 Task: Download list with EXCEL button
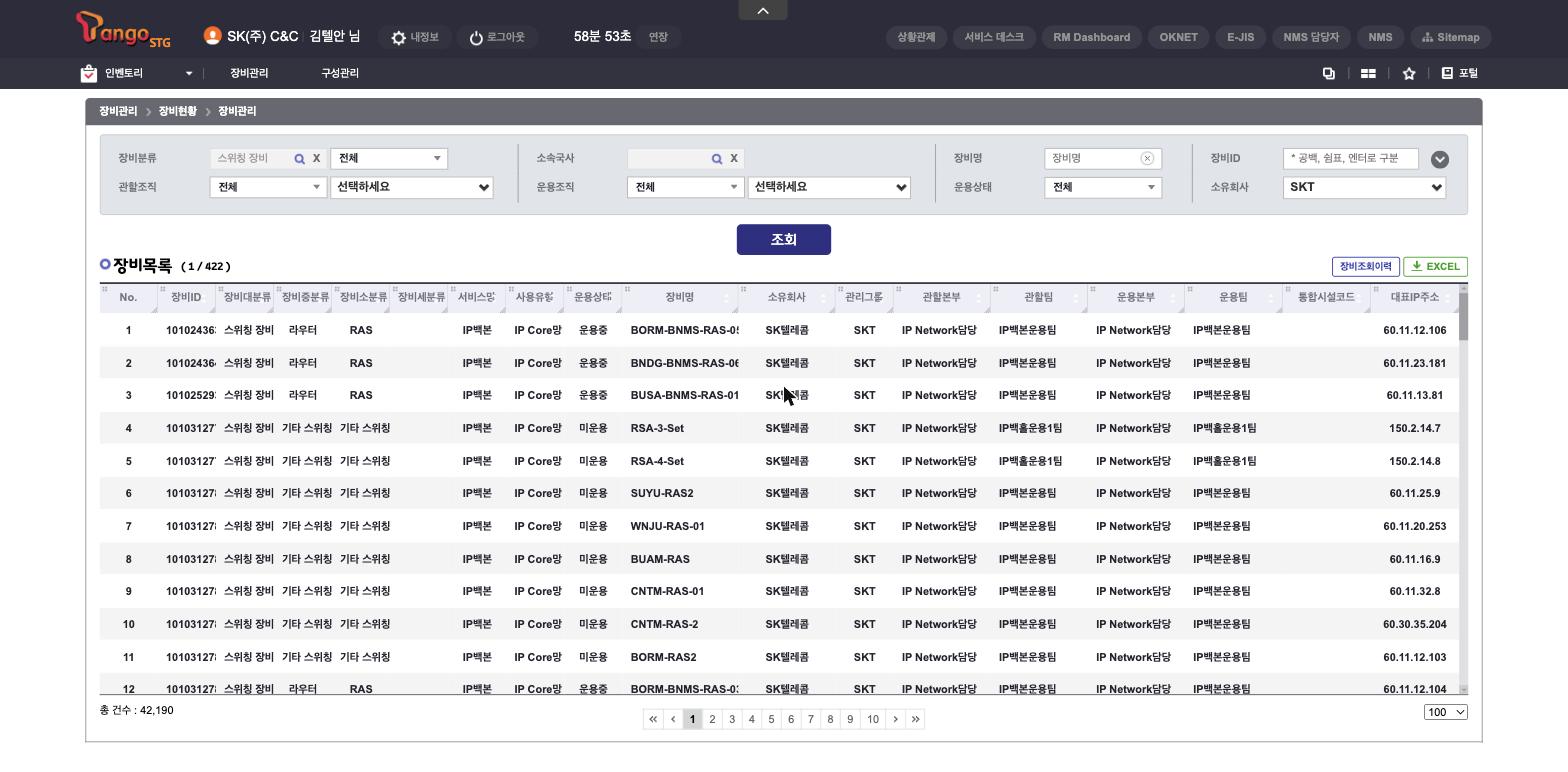pyautogui.click(x=1435, y=266)
